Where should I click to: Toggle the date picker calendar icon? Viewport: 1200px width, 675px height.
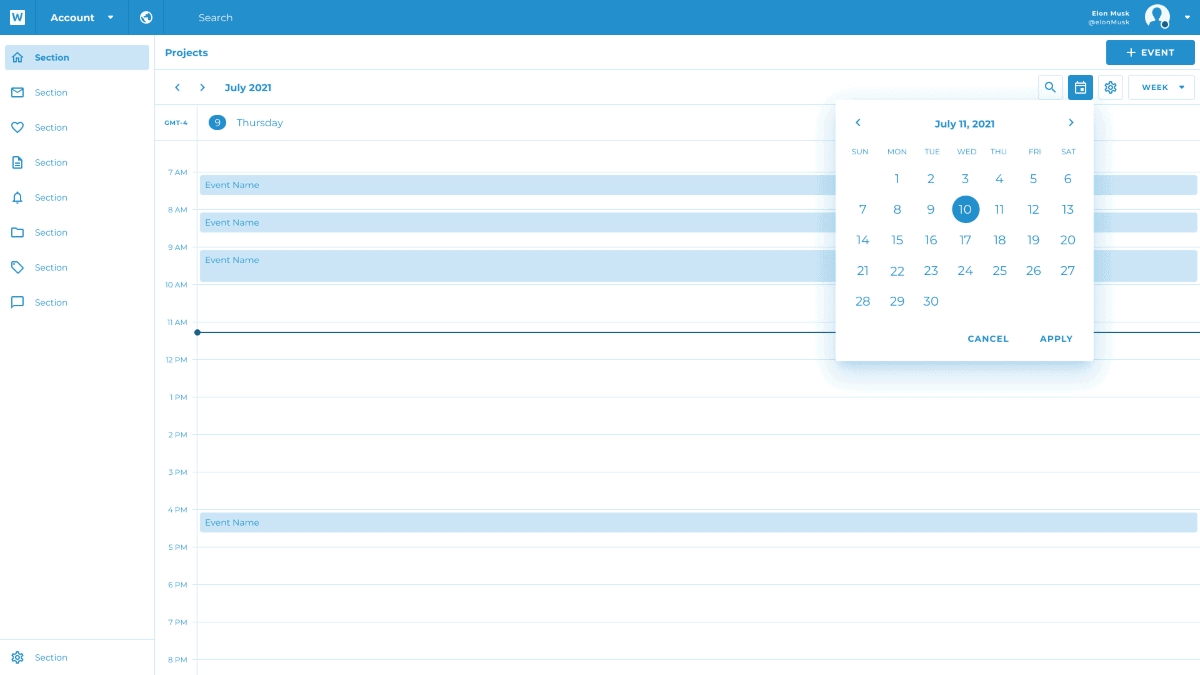point(1080,87)
